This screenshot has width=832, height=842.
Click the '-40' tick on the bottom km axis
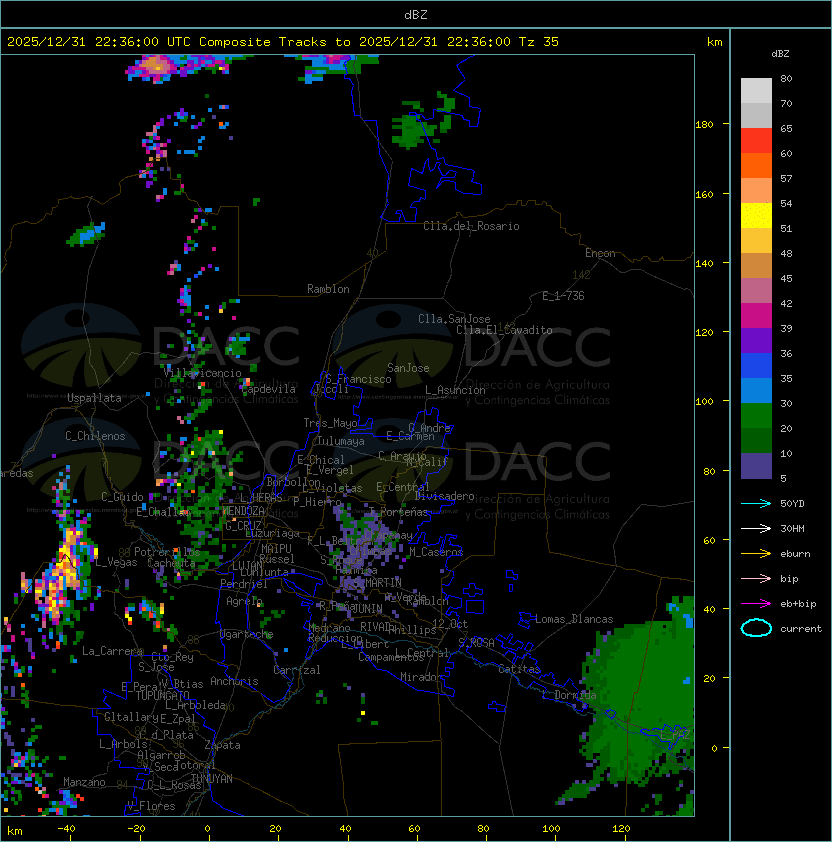66,829
